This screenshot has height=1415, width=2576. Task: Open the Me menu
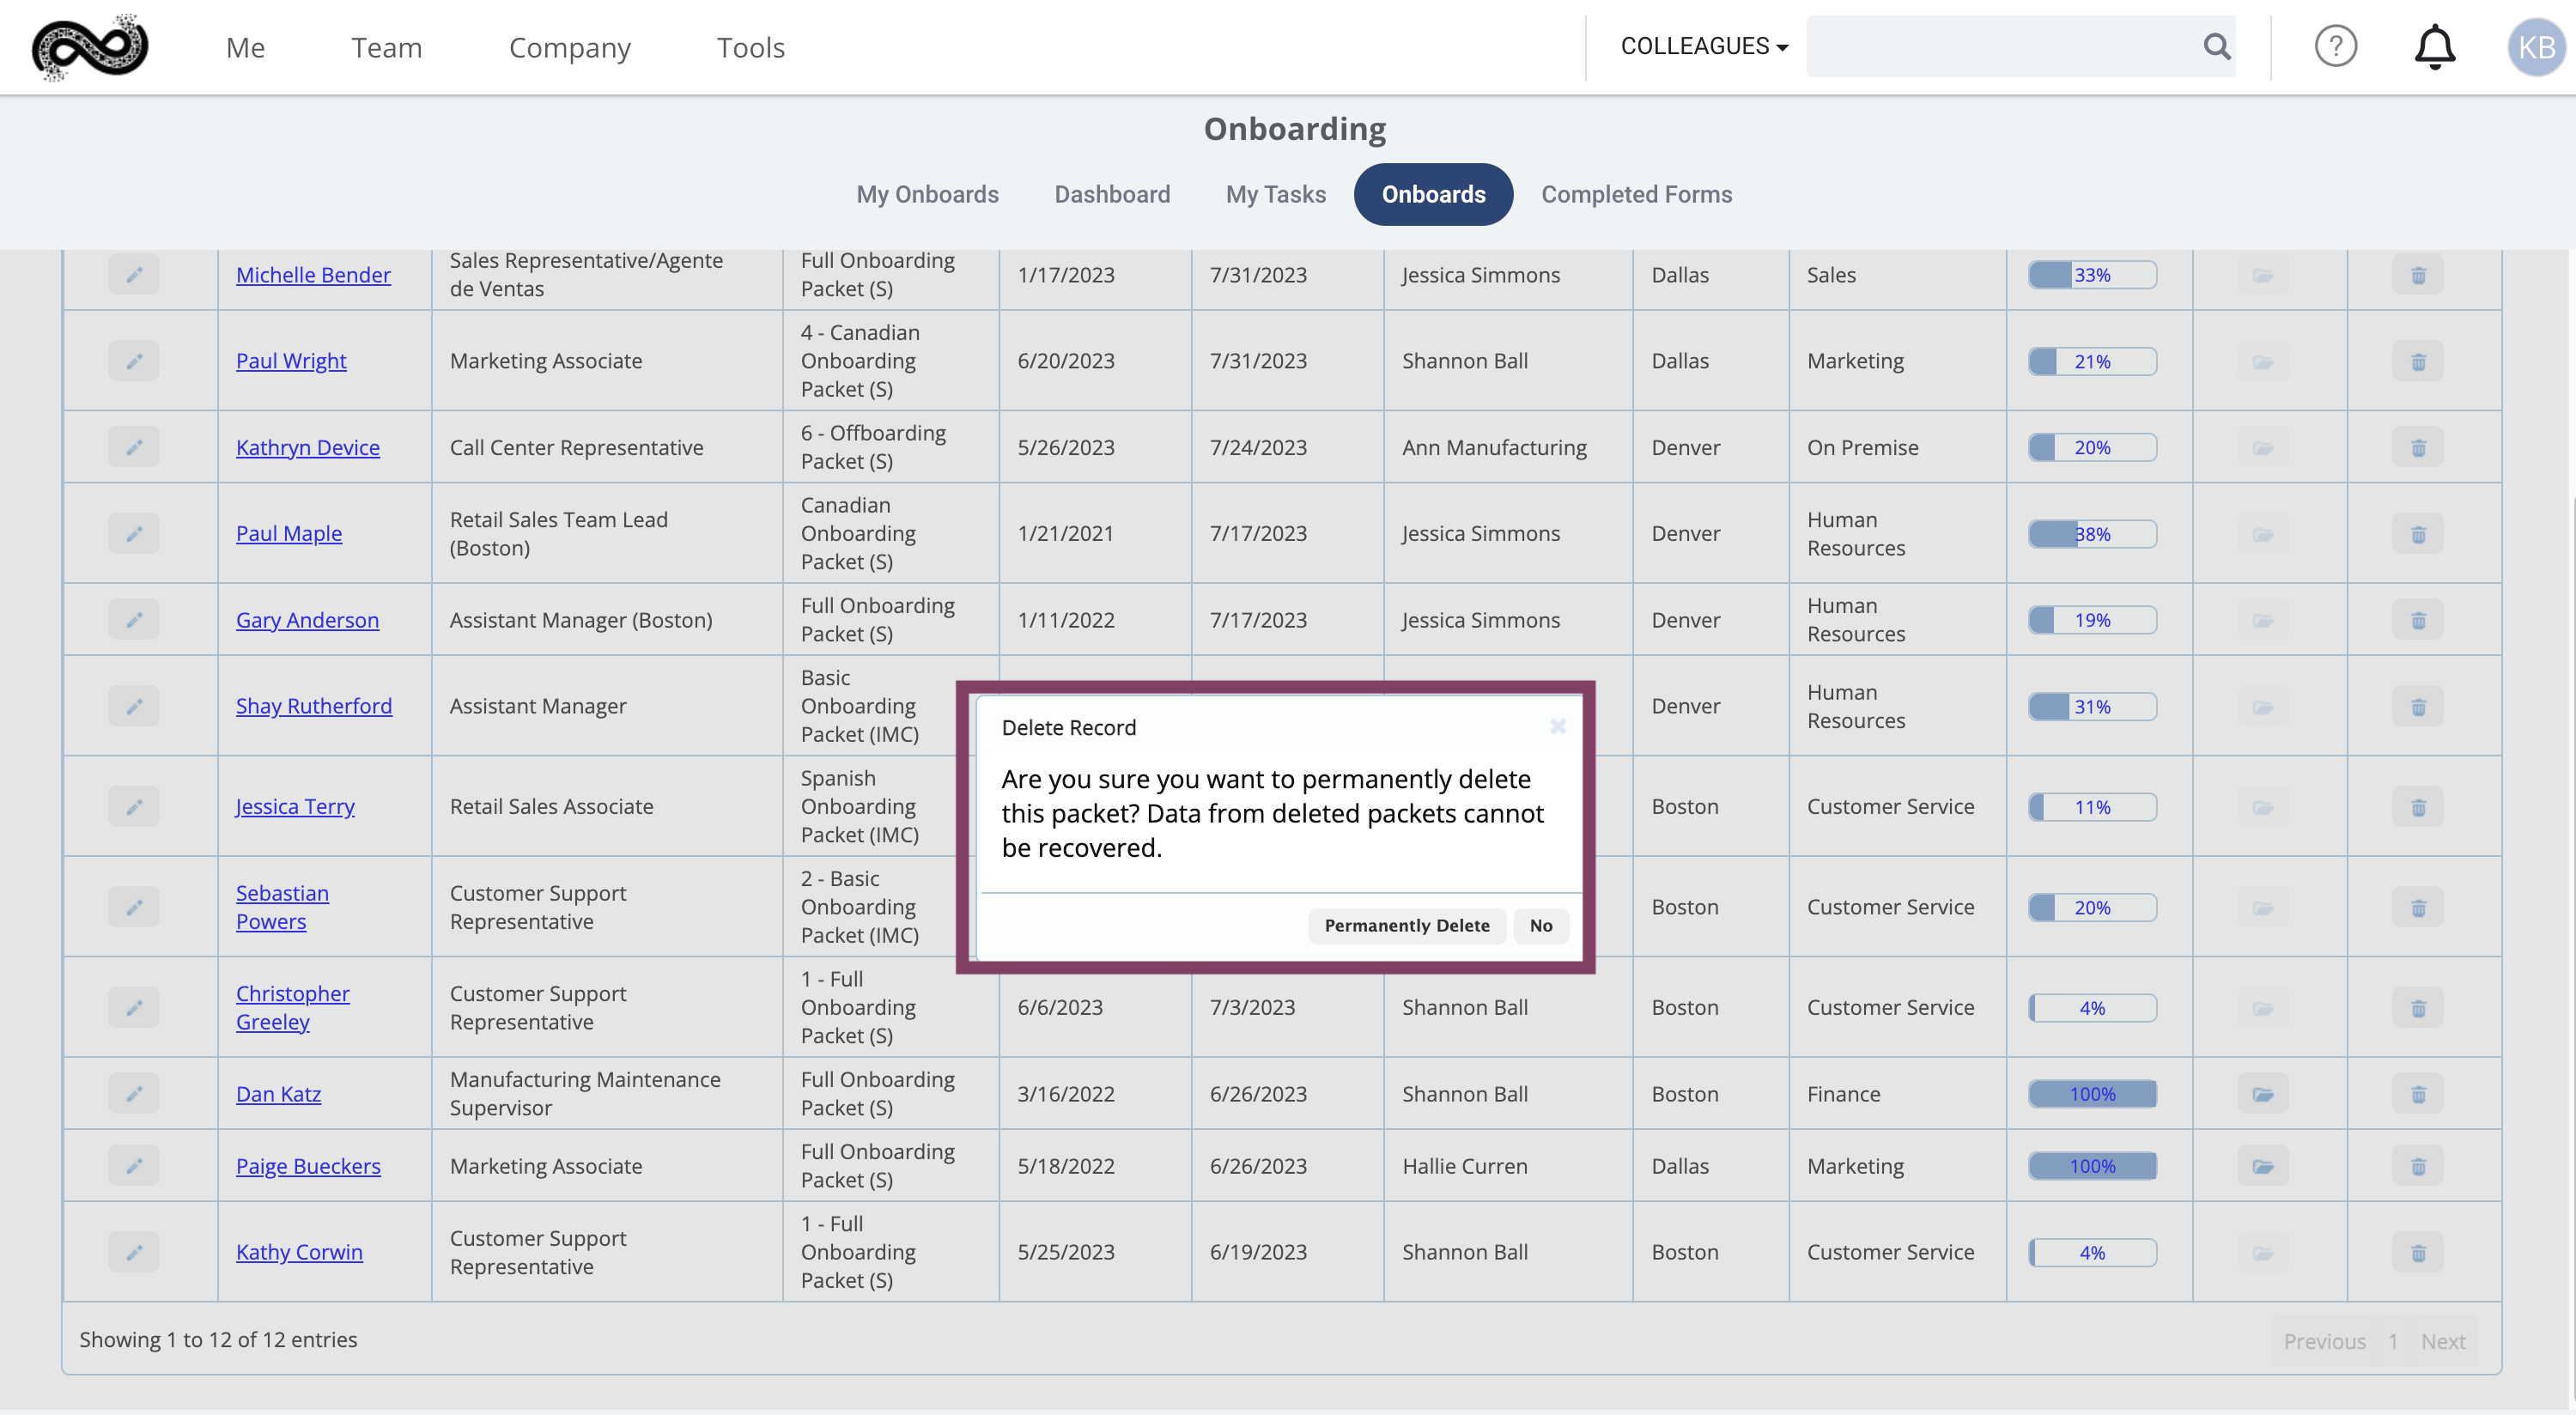point(245,47)
